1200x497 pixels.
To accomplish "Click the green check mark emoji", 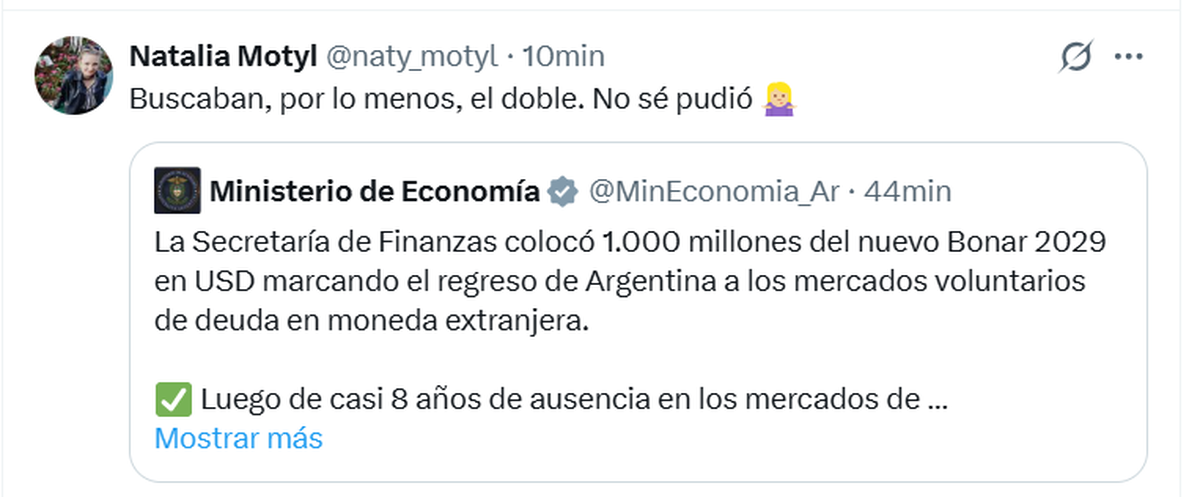I will coord(171,400).
